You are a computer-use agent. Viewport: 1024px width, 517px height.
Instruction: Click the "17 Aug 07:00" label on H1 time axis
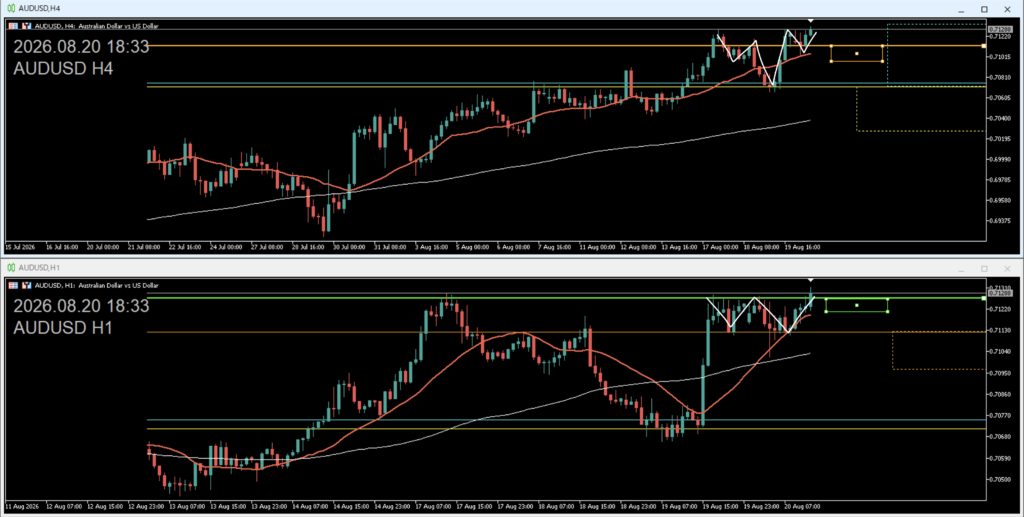[x=432, y=506]
